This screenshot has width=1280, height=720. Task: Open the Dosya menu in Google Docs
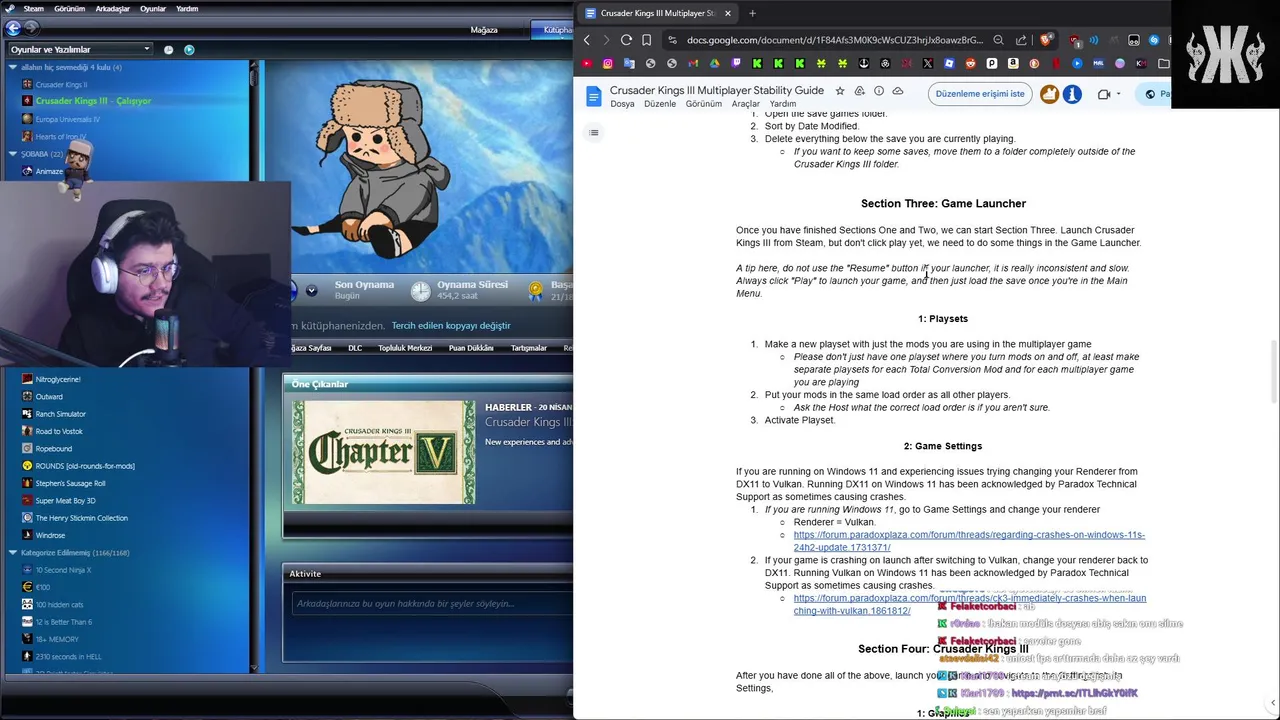622,104
